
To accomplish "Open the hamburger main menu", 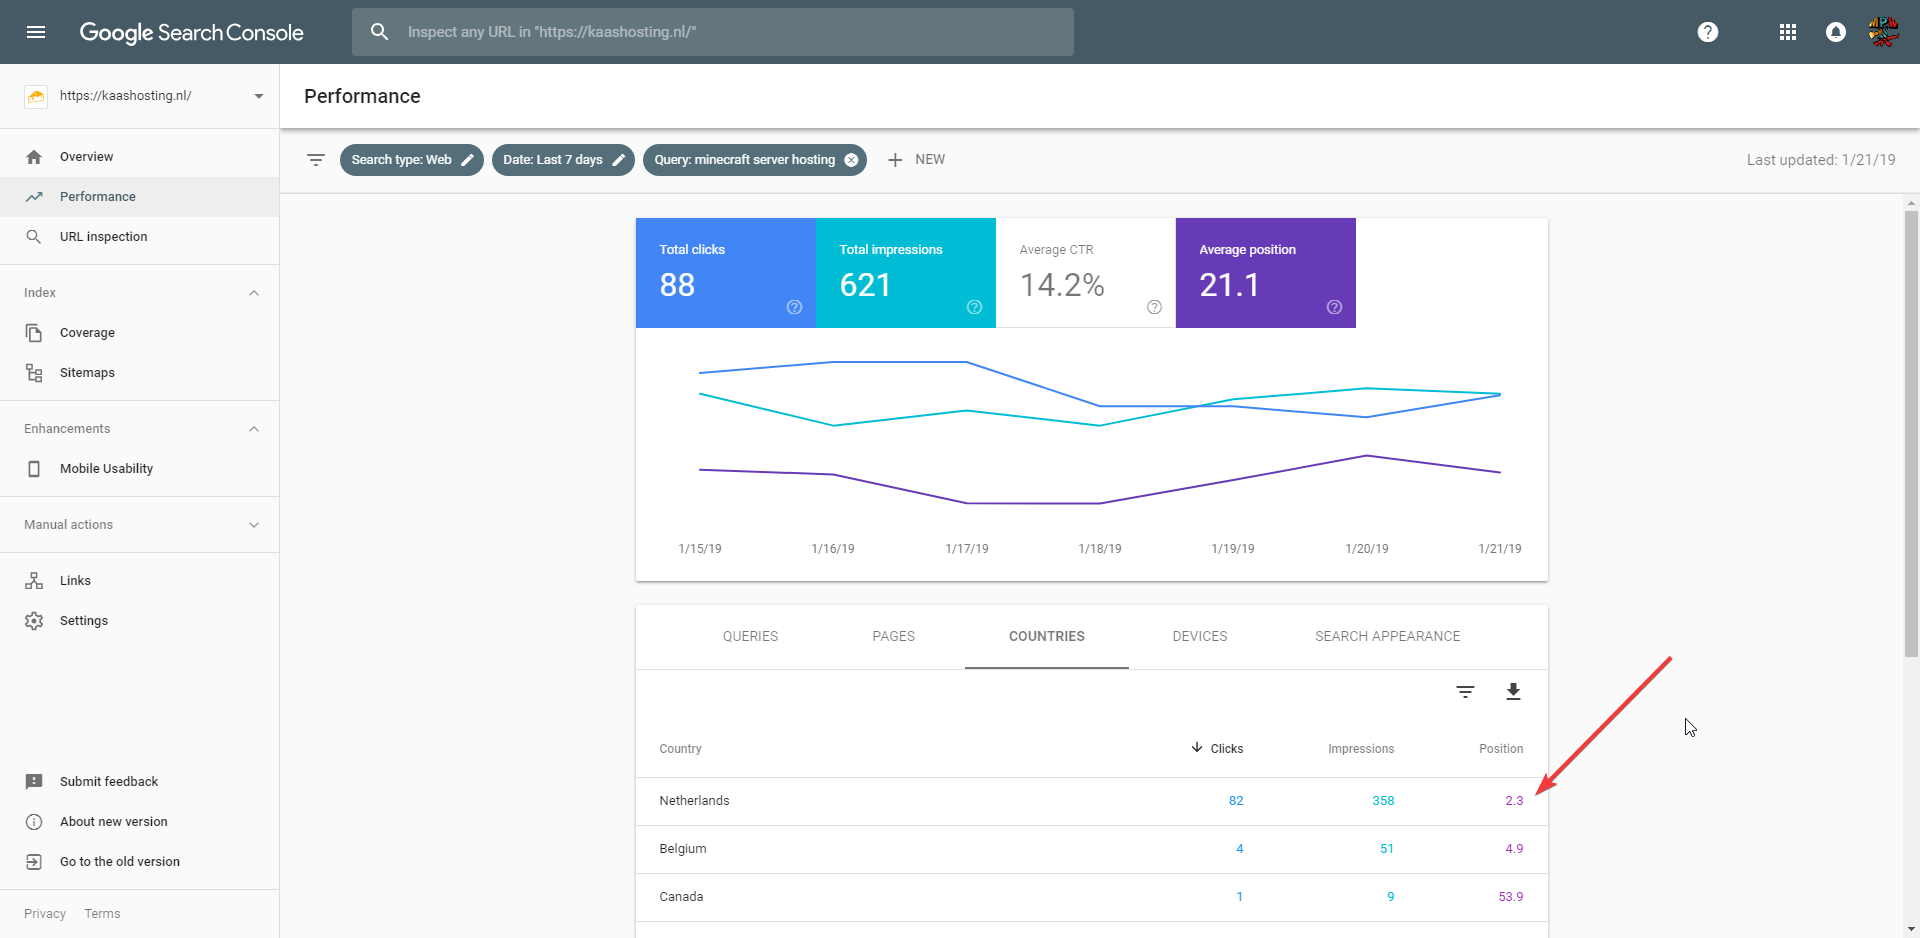I will [36, 32].
